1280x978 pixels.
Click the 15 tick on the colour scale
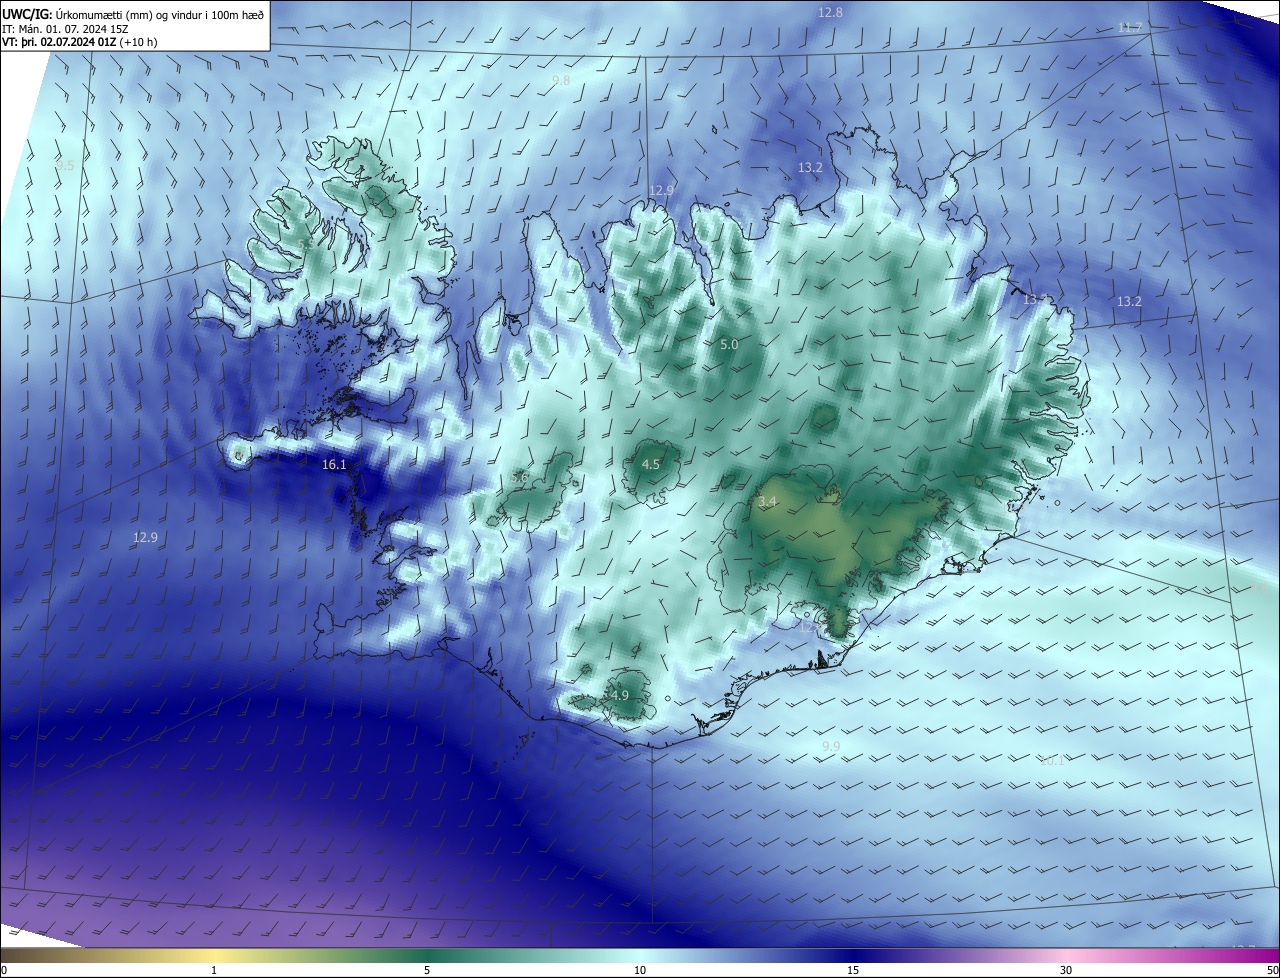coord(853,970)
